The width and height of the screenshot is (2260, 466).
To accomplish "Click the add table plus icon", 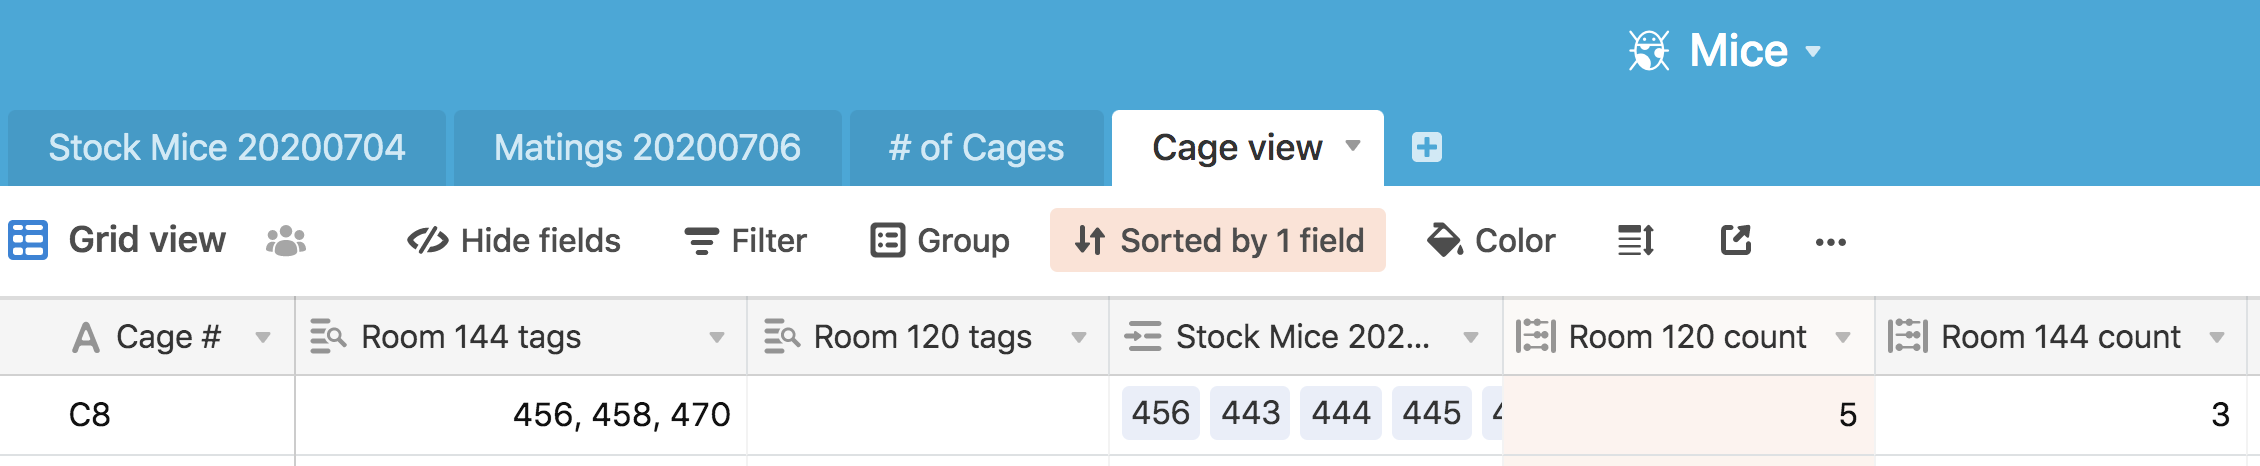I will [x=1426, y=148].
